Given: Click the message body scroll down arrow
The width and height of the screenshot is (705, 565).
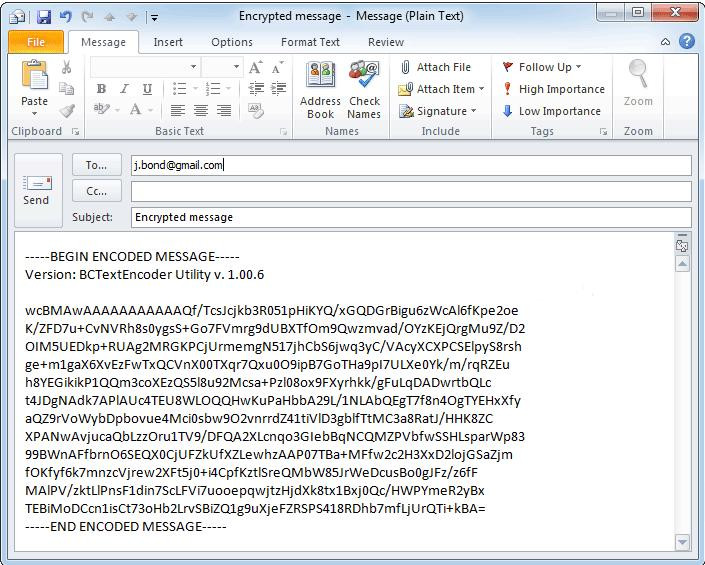Looking at the screenshot, I should point(682,542).
